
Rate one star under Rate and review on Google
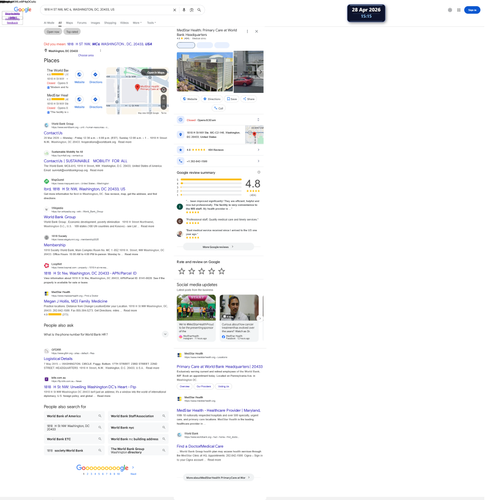[x=182, y=271]
